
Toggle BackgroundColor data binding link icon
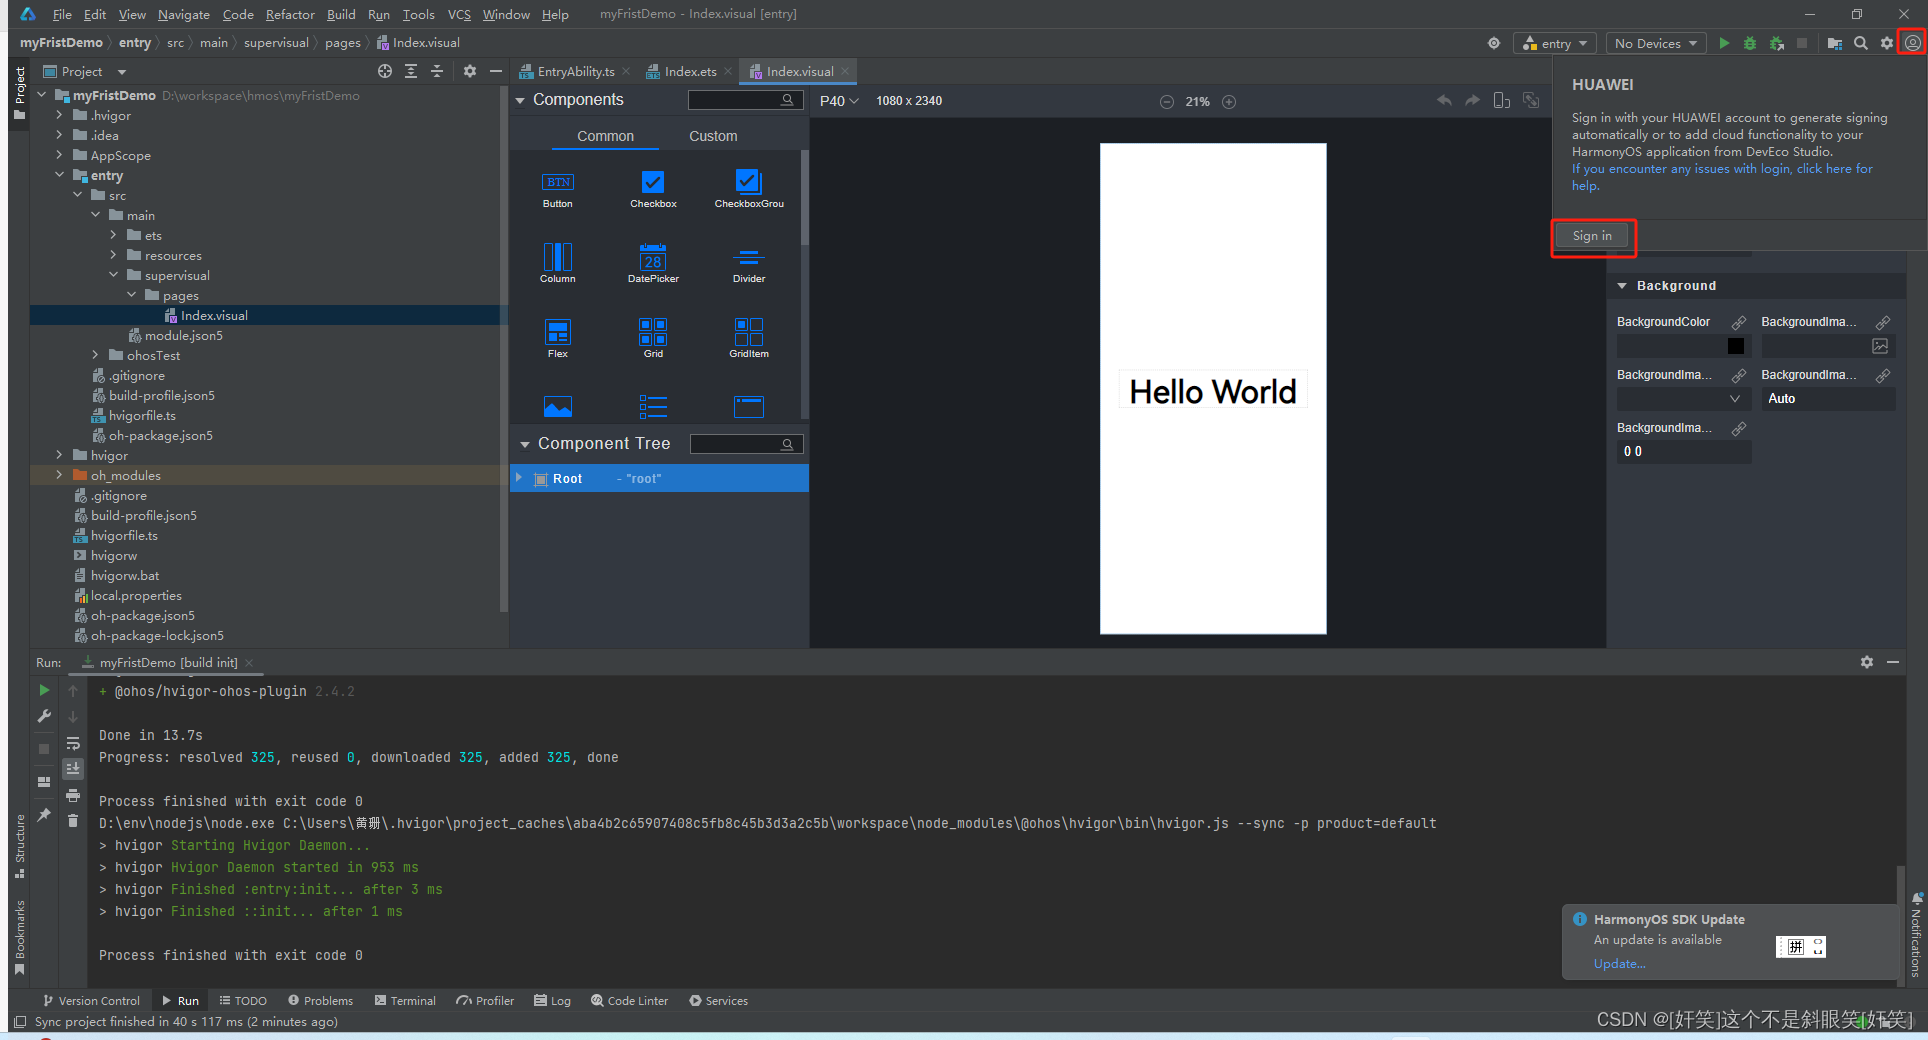coord(1739,323)
